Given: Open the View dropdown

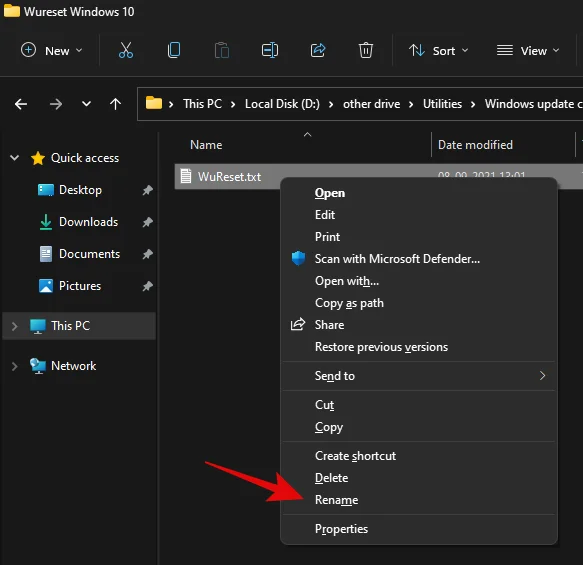Looking at the screenshot, I should tap(528, 50).
